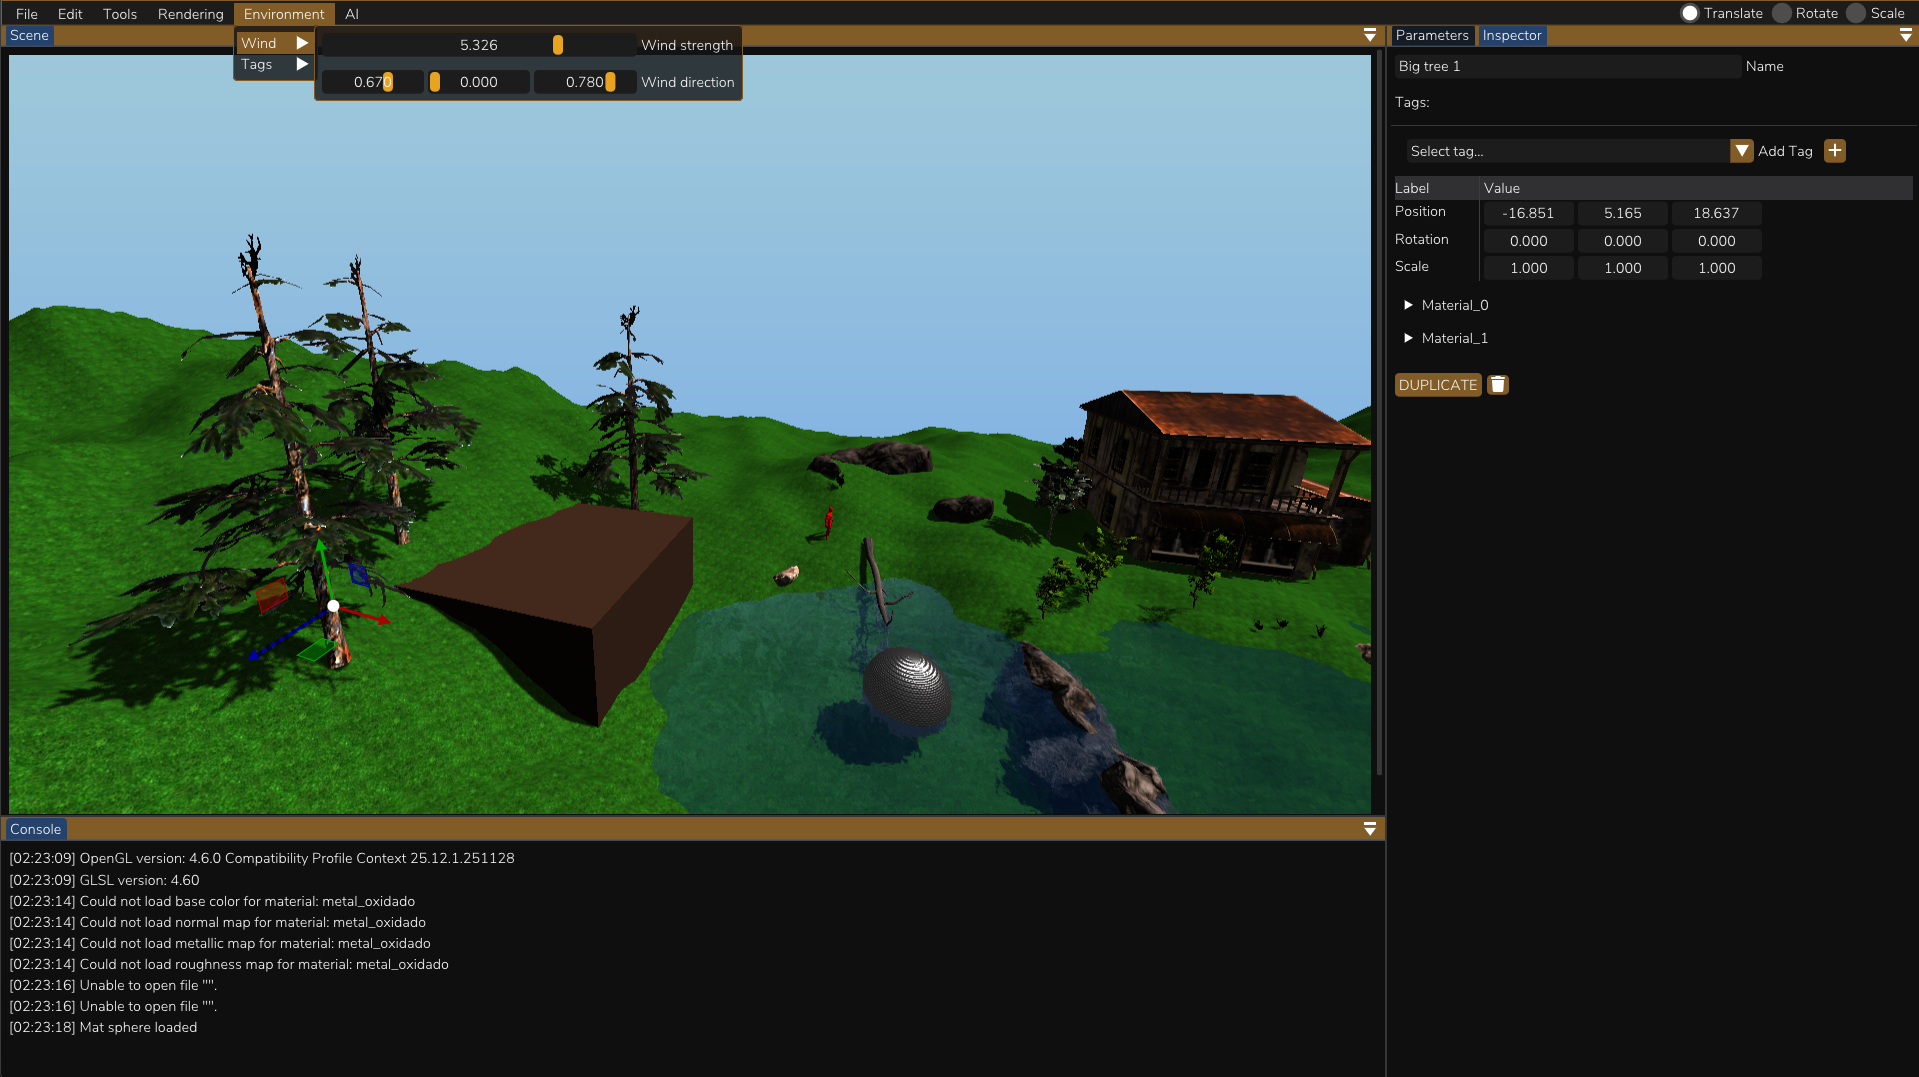Viewport: 1919px width, 1077px height.
Task: Open the Select tag dropdown
Action: tap(1741, 151)
